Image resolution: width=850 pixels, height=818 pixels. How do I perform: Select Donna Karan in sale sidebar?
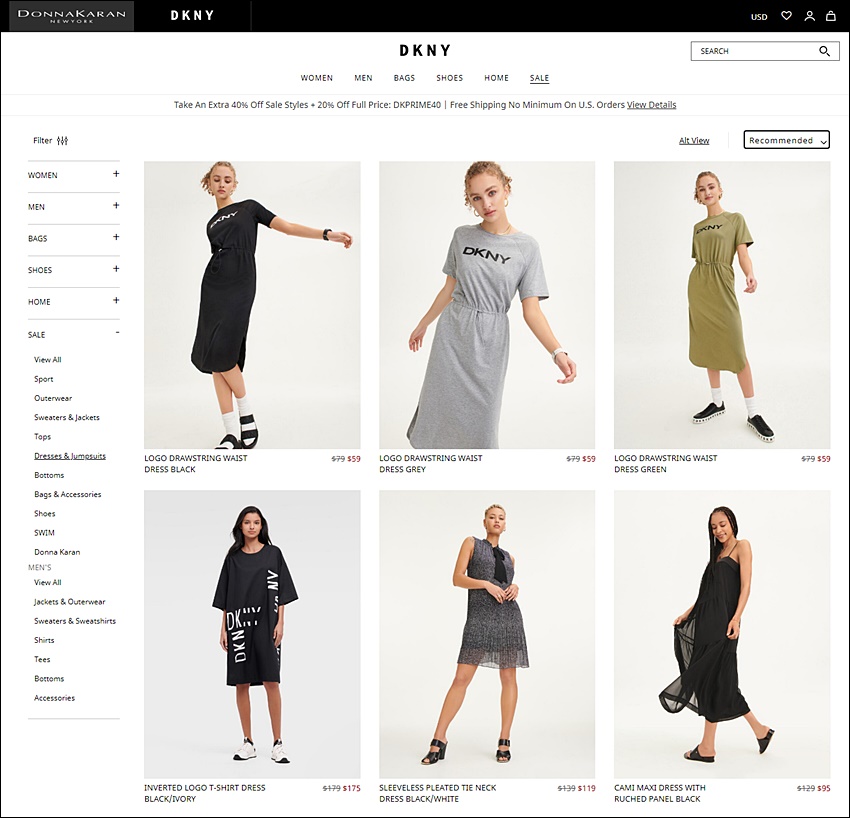(57, 552)
